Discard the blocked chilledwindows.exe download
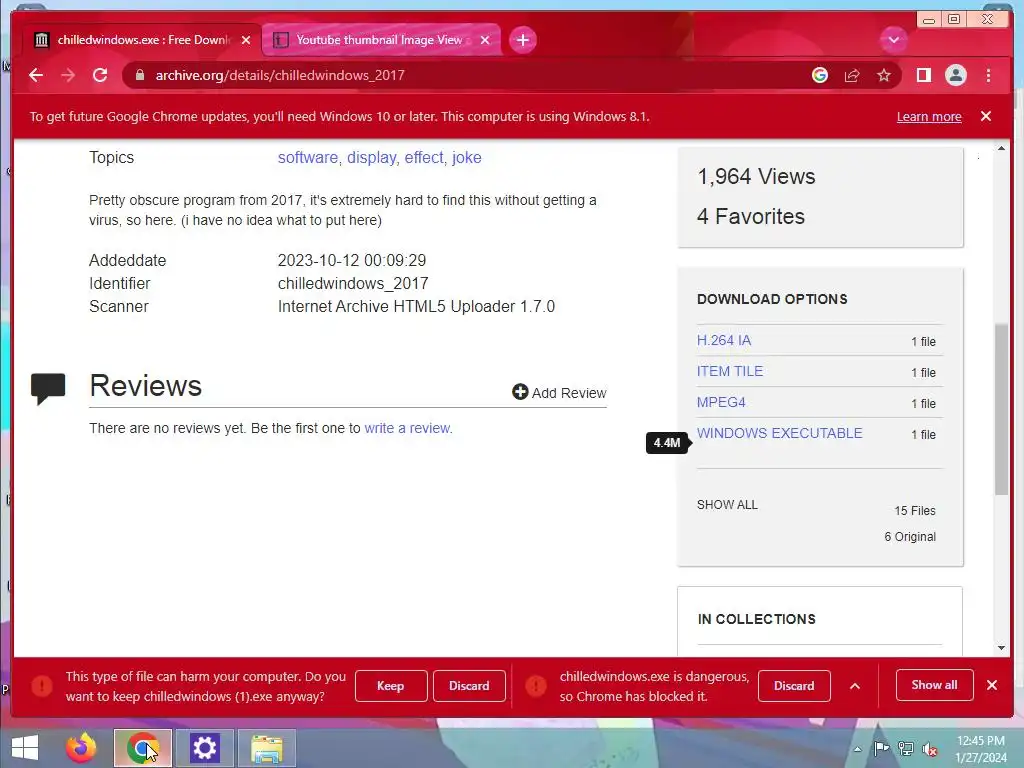The image size is (1024, 768). [794, 686]
